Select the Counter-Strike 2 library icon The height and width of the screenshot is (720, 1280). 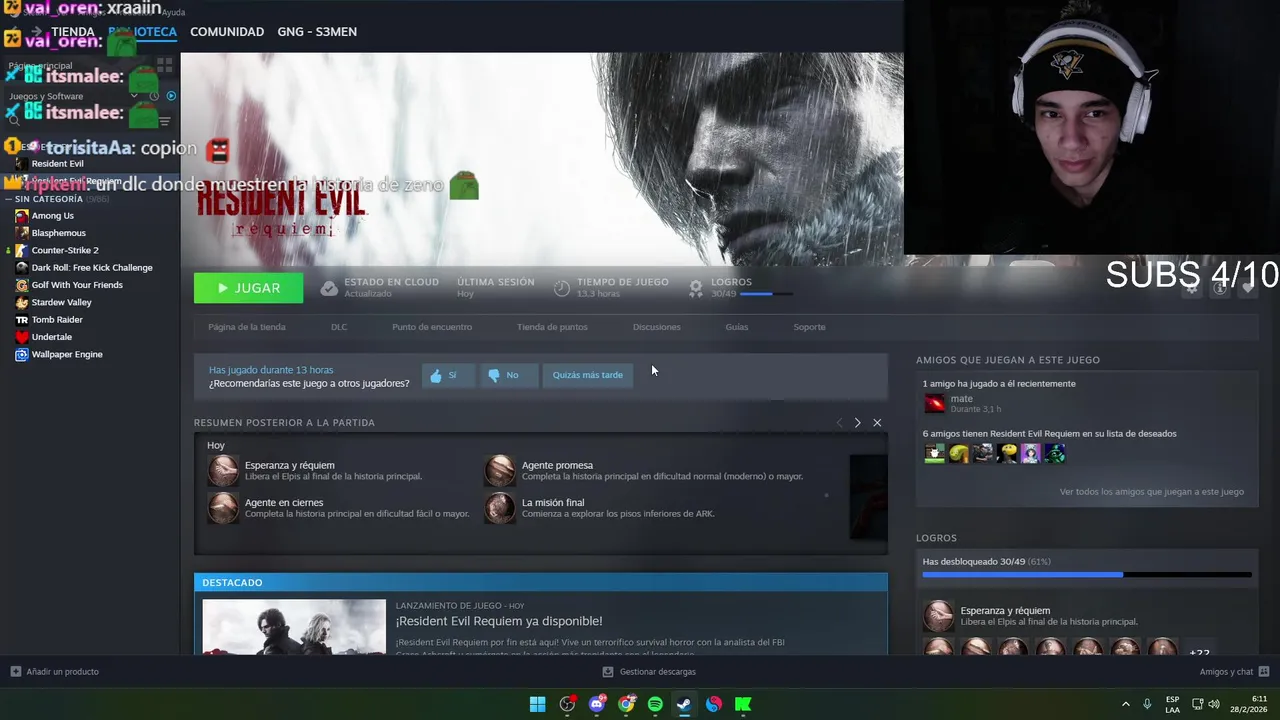[x=22, y=250]
